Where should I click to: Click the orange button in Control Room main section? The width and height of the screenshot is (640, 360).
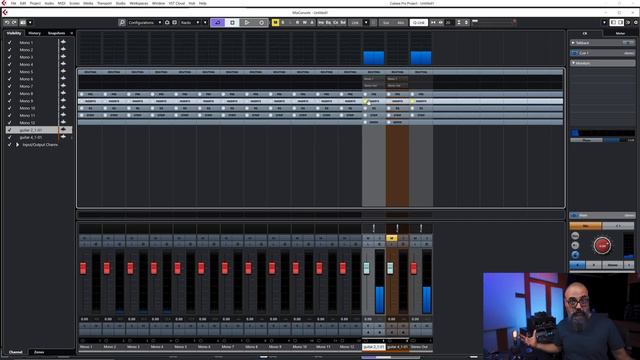click(x=585, y=226)
